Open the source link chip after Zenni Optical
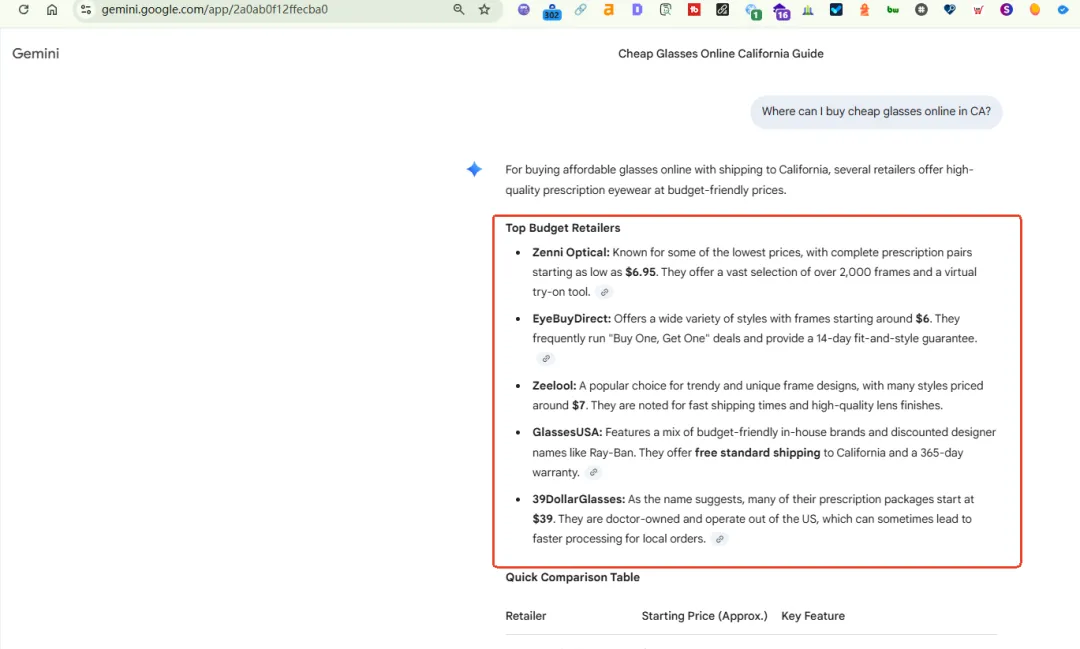This screenshot has height=649, width=1080. point(605,292)
